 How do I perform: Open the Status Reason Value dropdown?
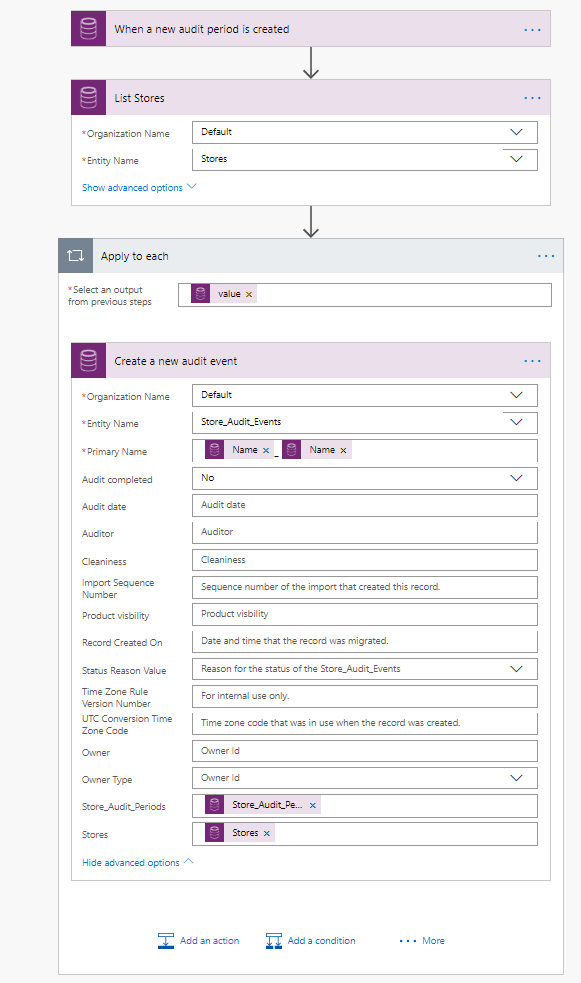[517, 669]
